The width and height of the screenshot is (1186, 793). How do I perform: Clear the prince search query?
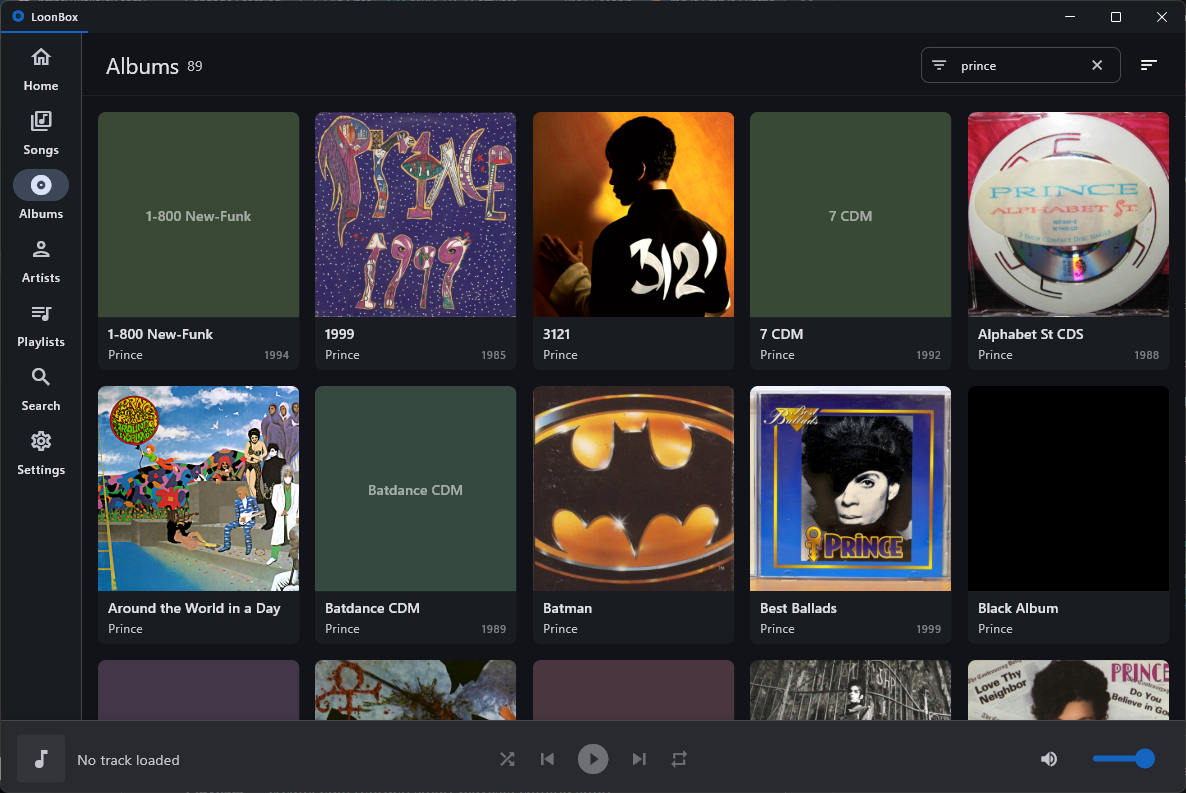[x=1097, y=65]
